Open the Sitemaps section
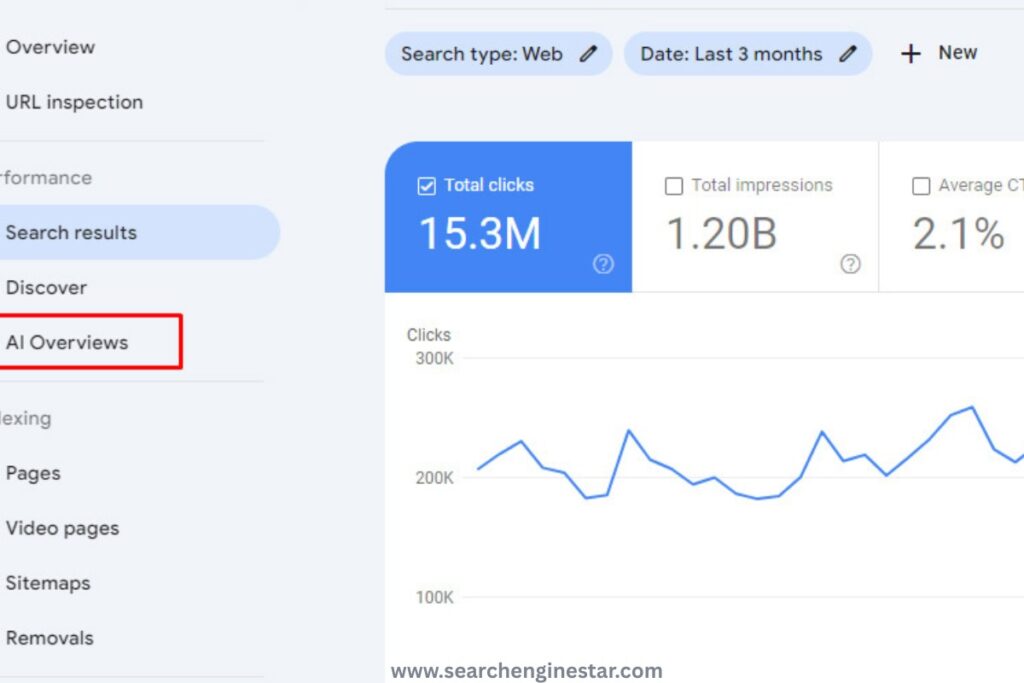Image resolution: width=1024 pixels, height=683 pixels. (x=48, y=583)
